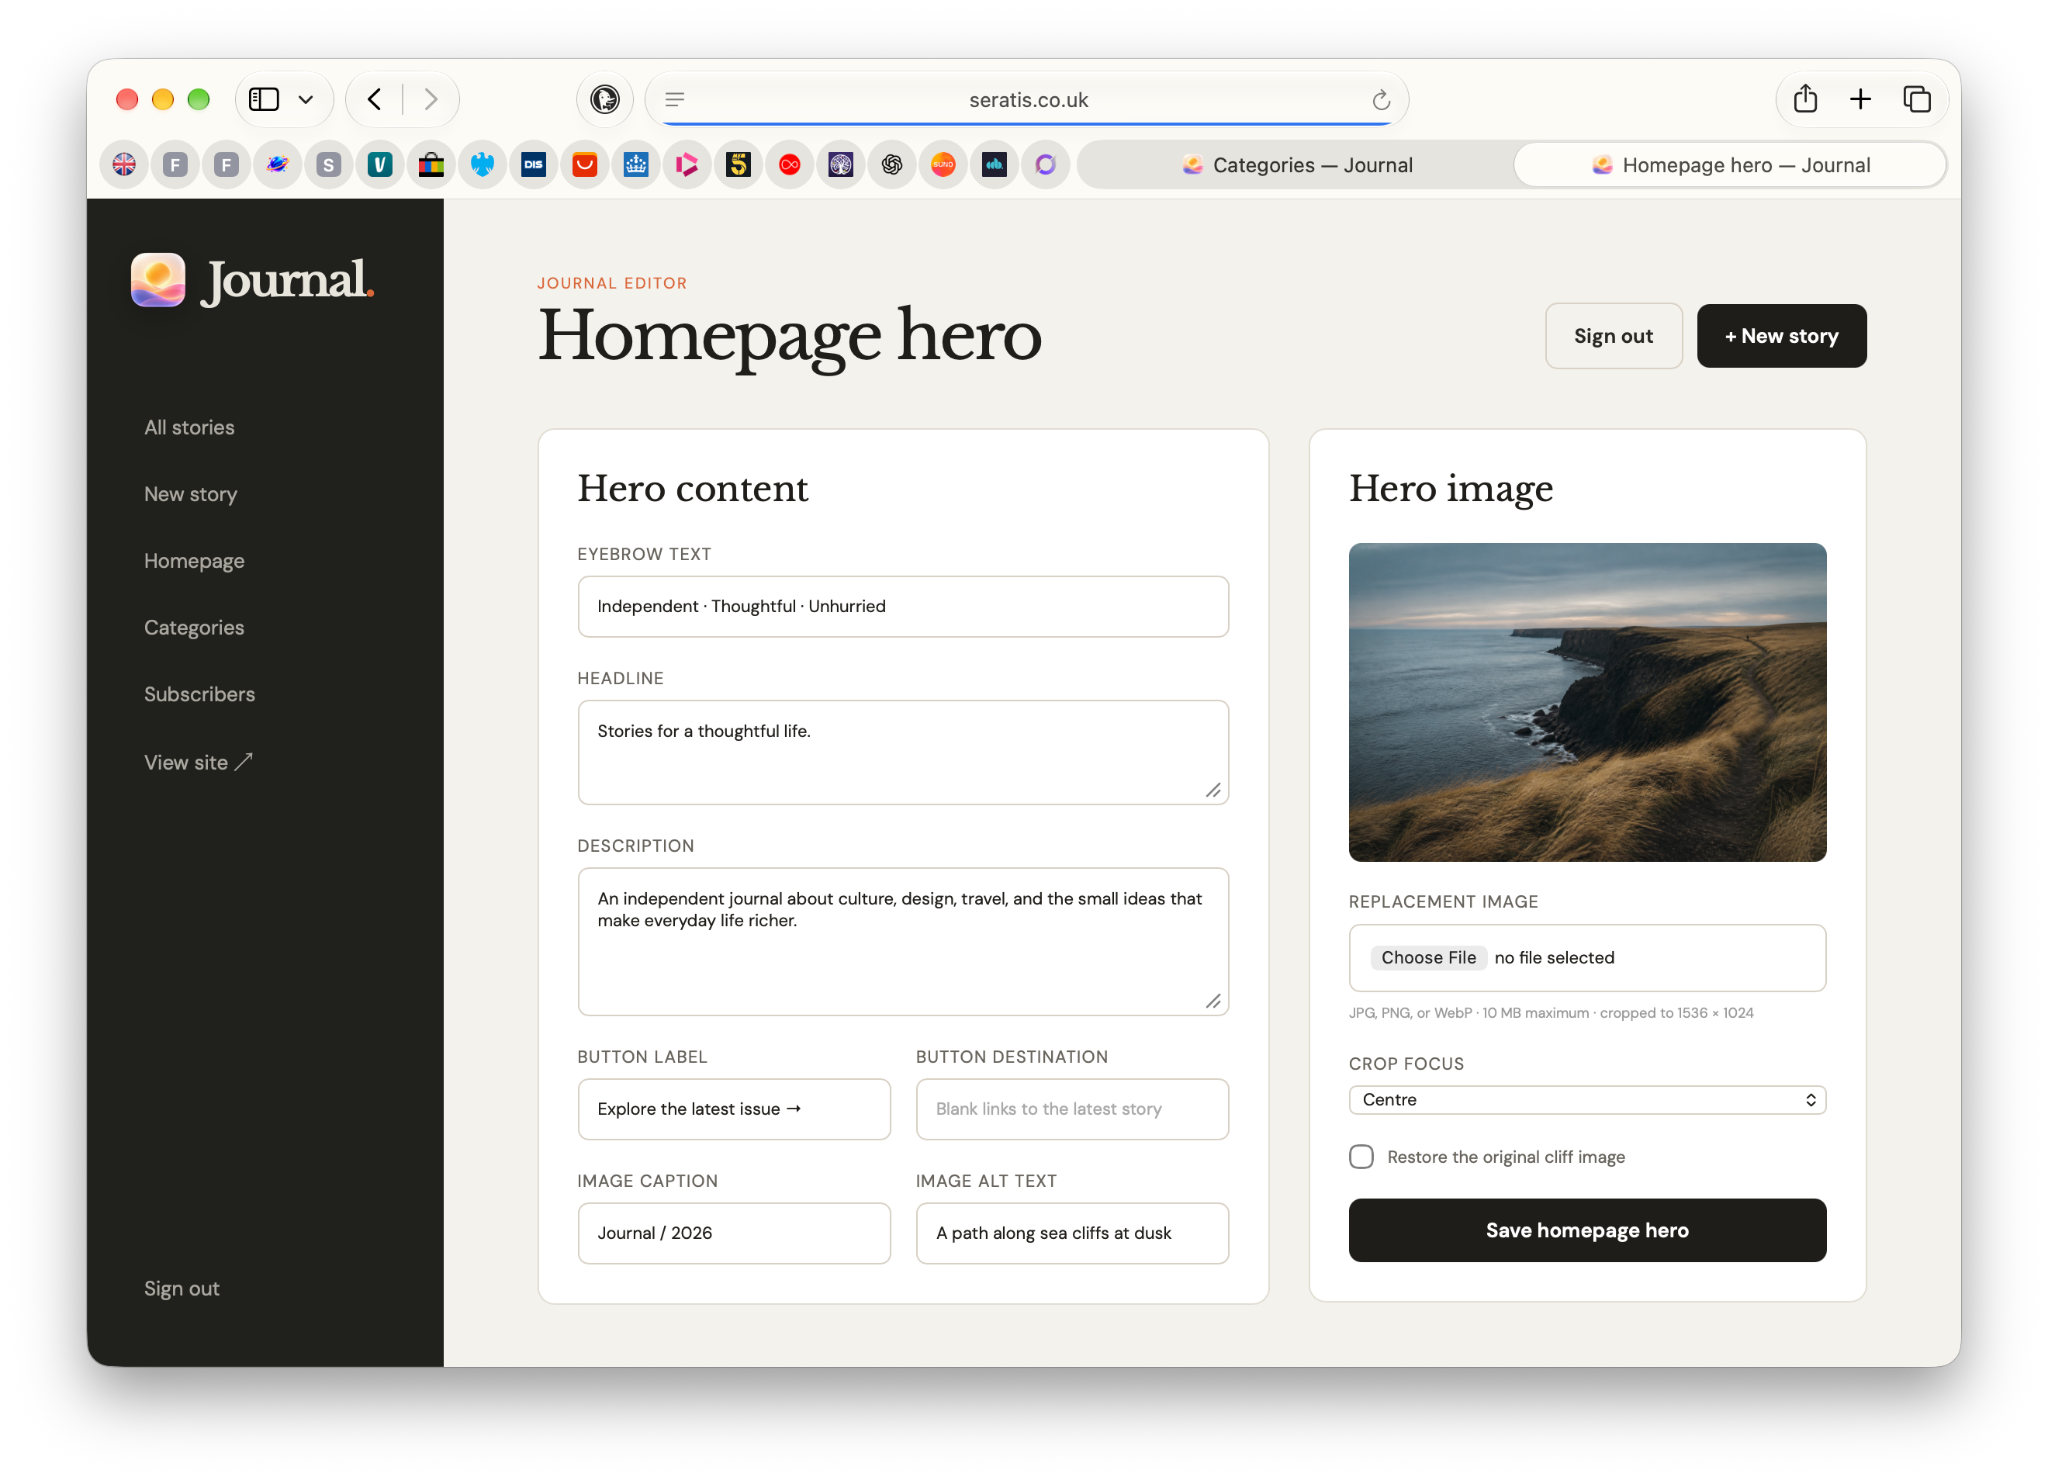Show the tab overview icon
2048x1481 pixels.
pyautogui.click(x=1916, y=99)
